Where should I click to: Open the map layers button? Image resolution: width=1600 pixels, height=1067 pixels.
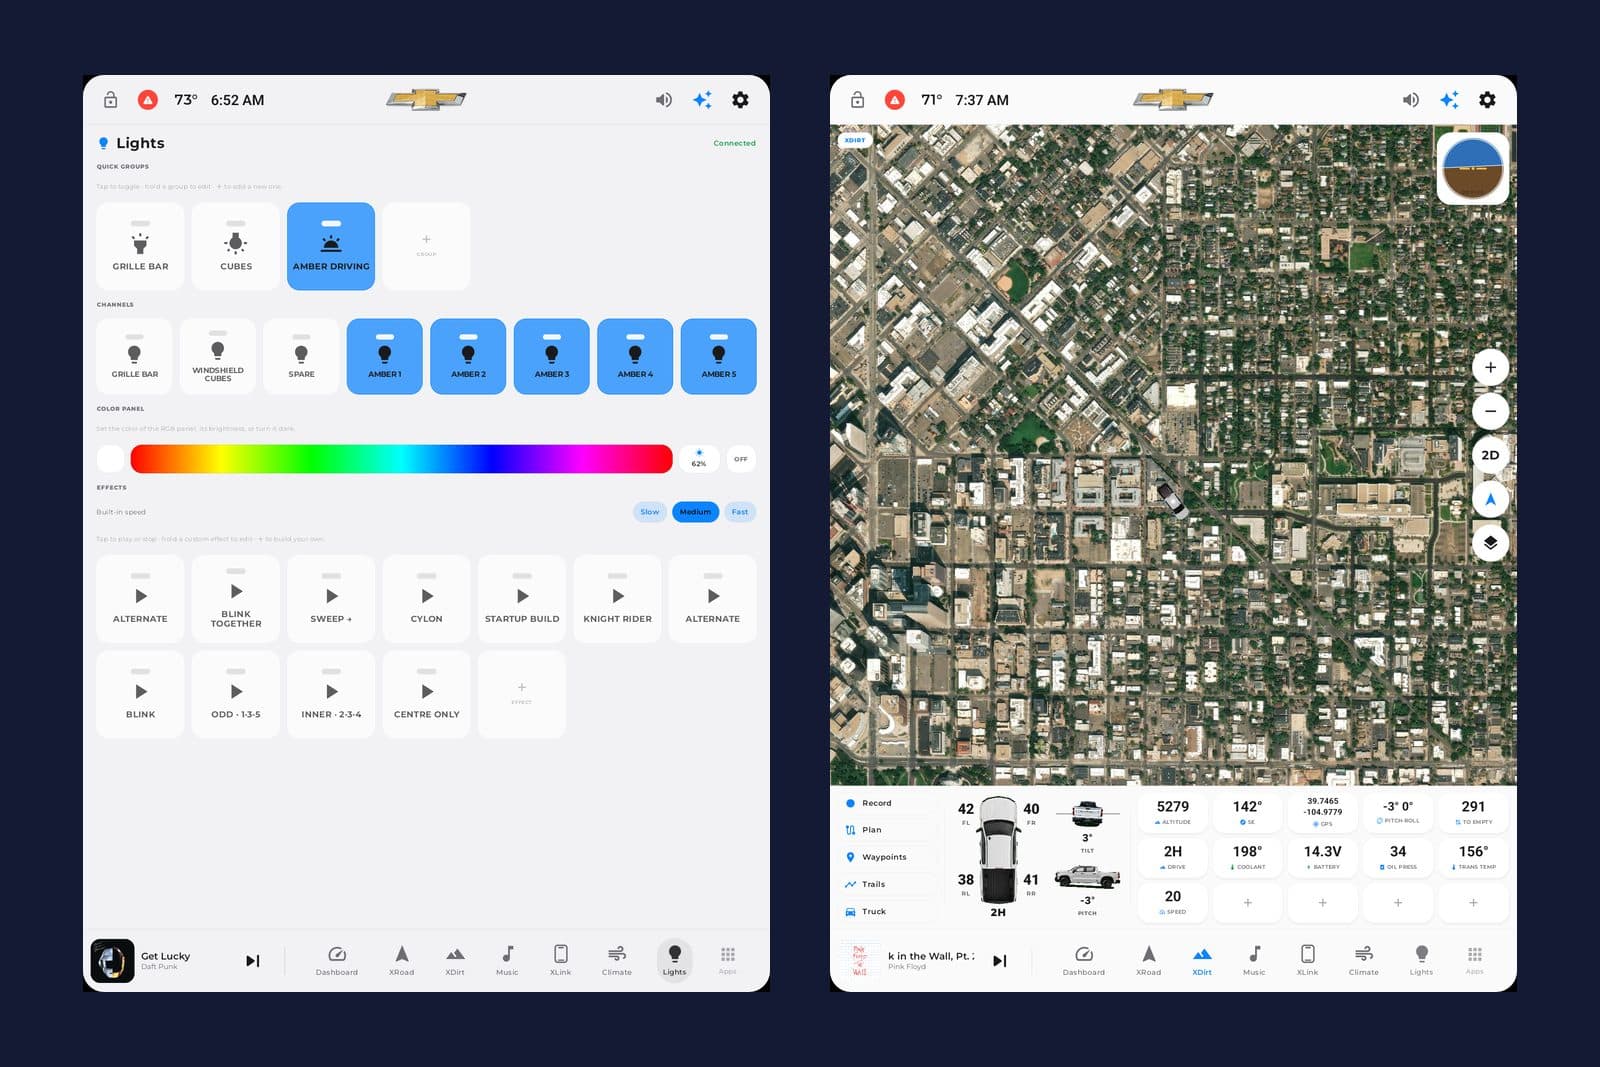tap(1490, 543)
